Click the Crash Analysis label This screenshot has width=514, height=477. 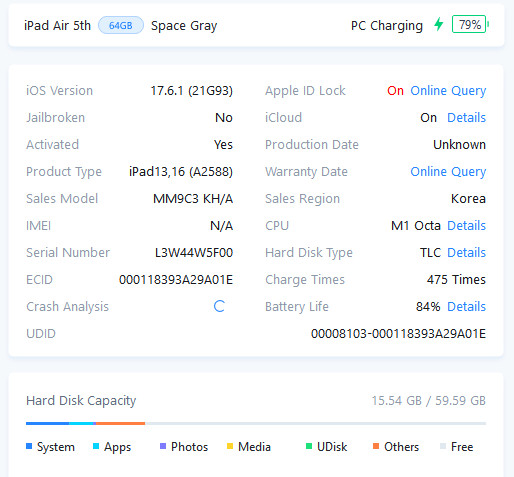[x=67, y=307]
